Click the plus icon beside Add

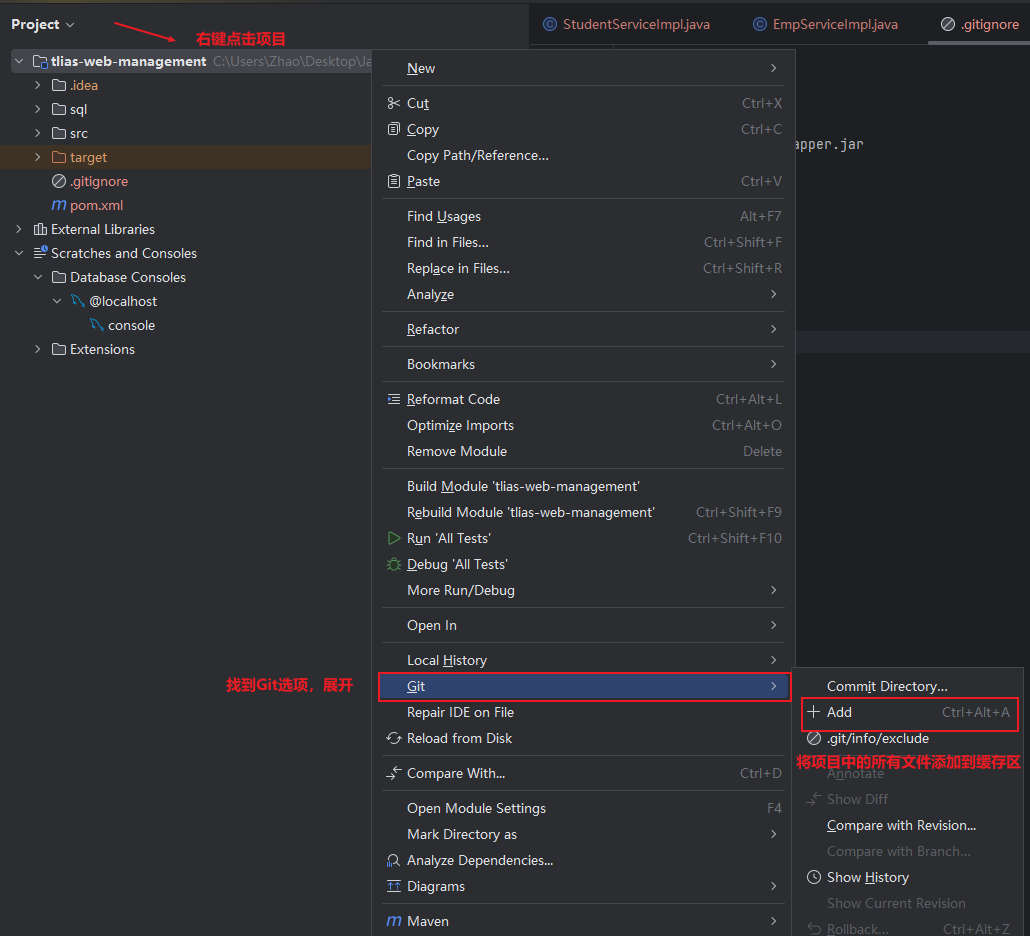pos(813,712)
